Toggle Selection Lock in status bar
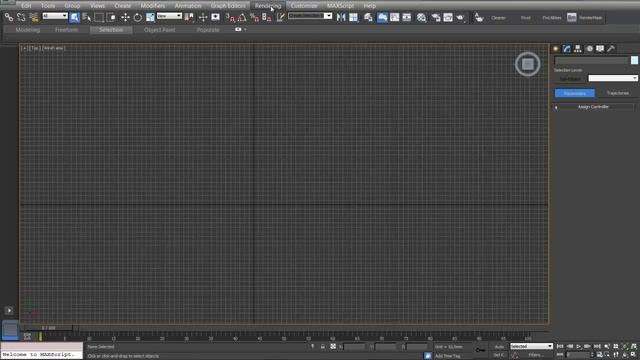The height and width of the screenshot is (360, 640). [322, 347]
